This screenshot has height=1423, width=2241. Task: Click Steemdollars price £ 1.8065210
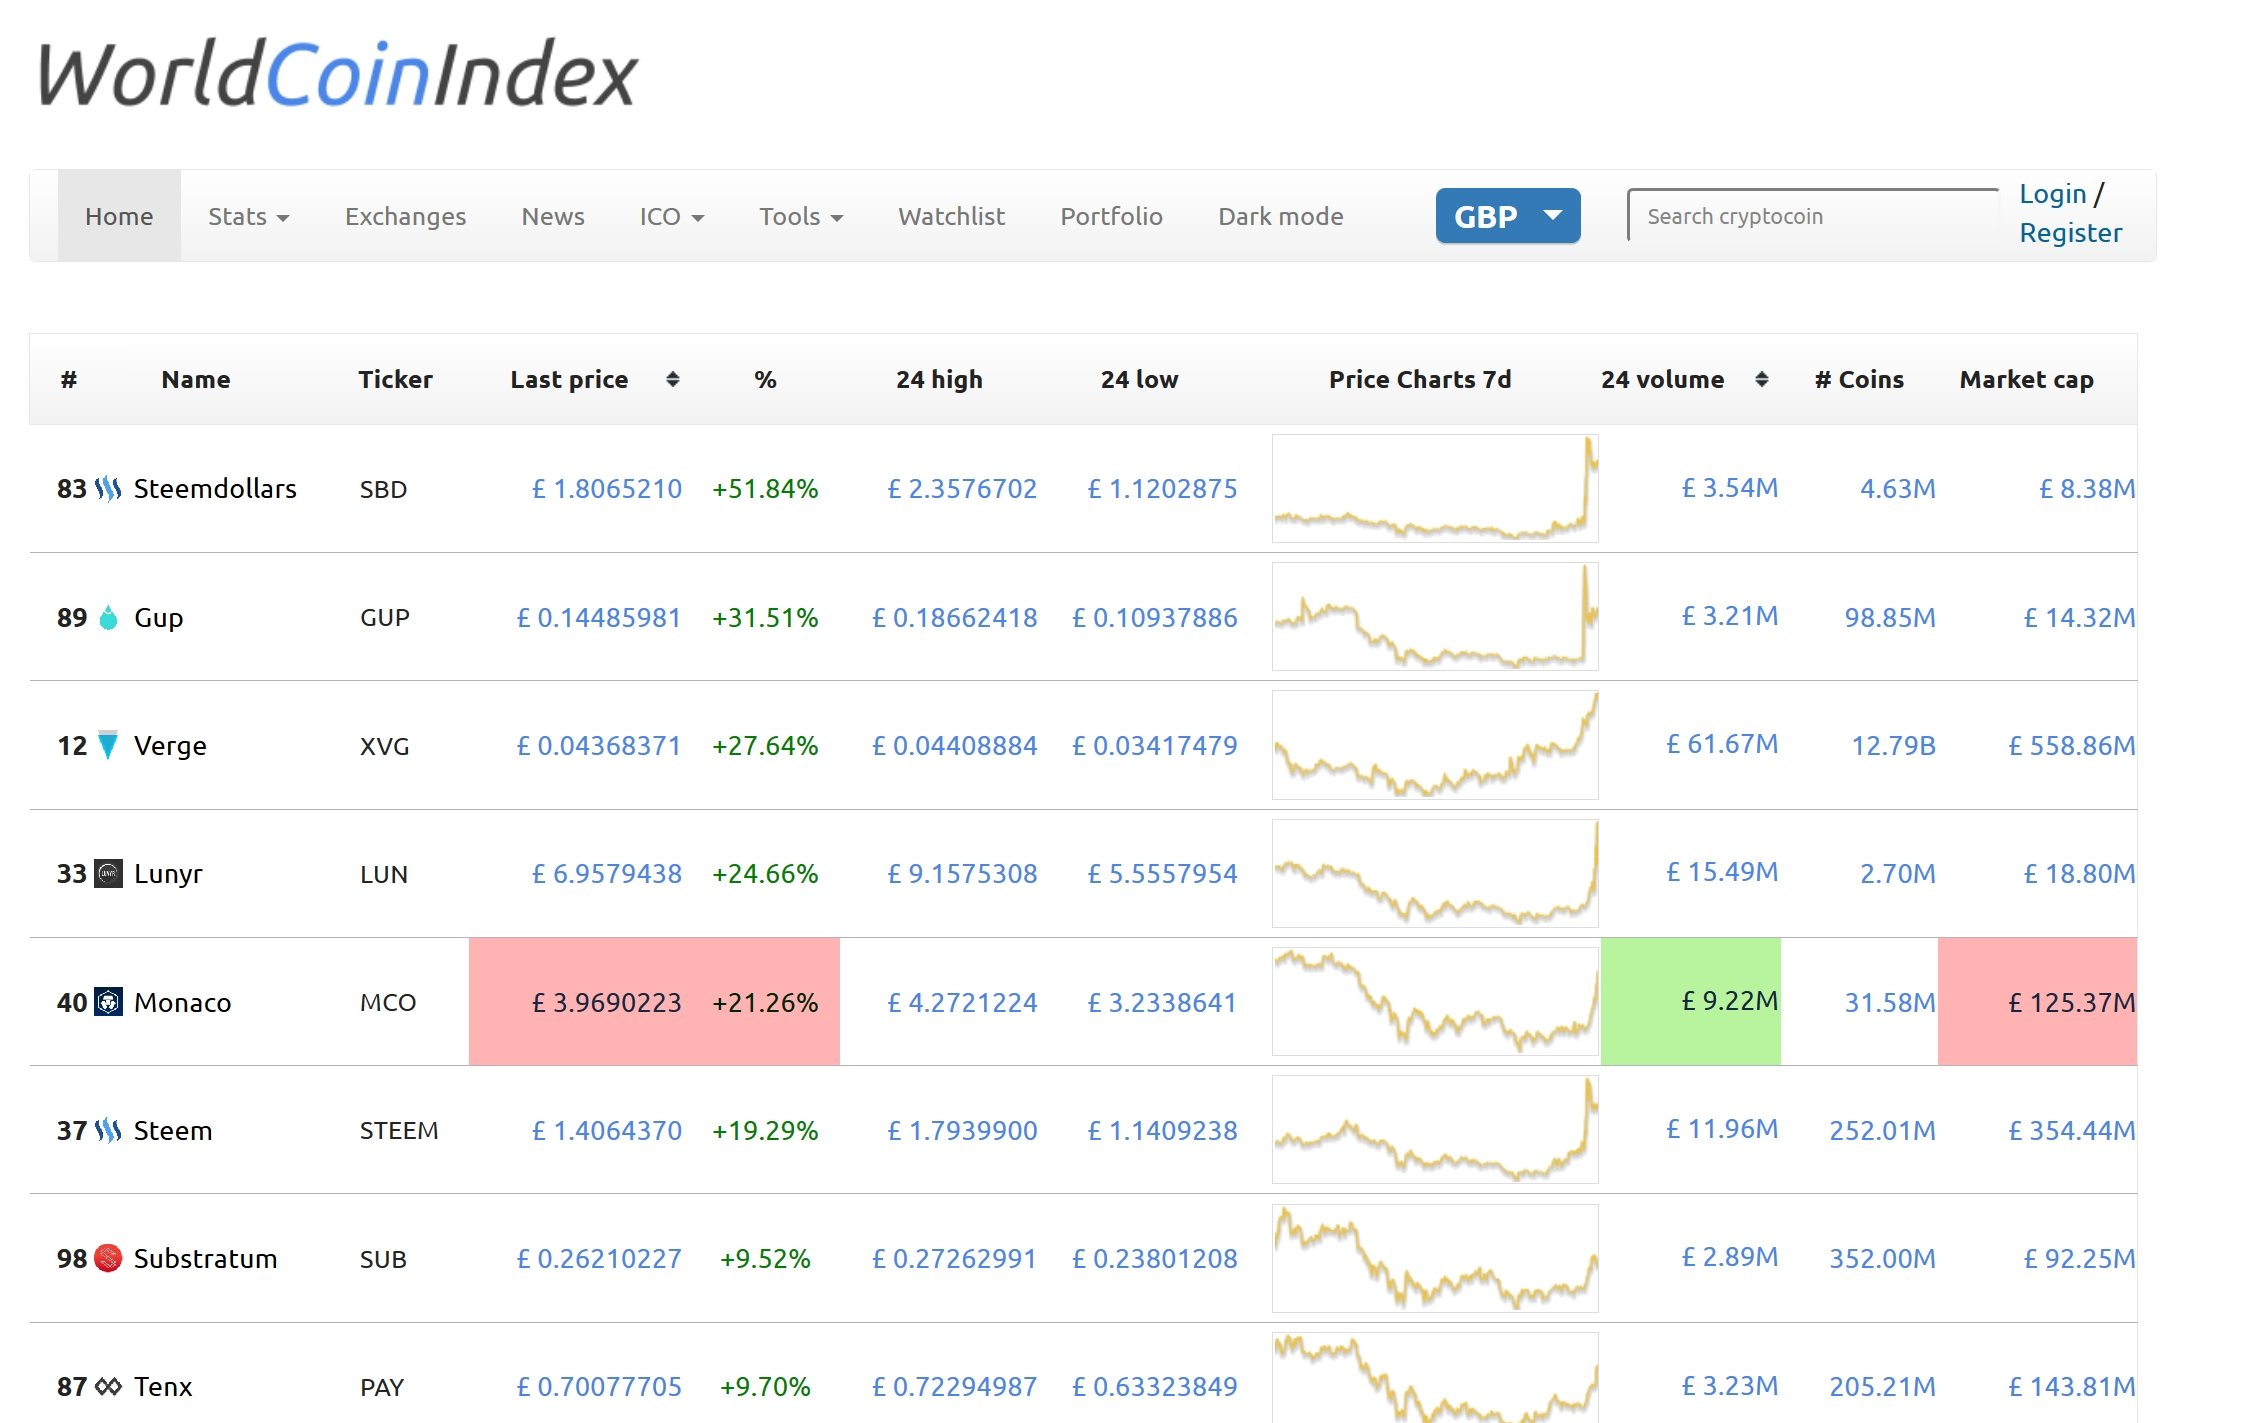click(x=606, y=489)
